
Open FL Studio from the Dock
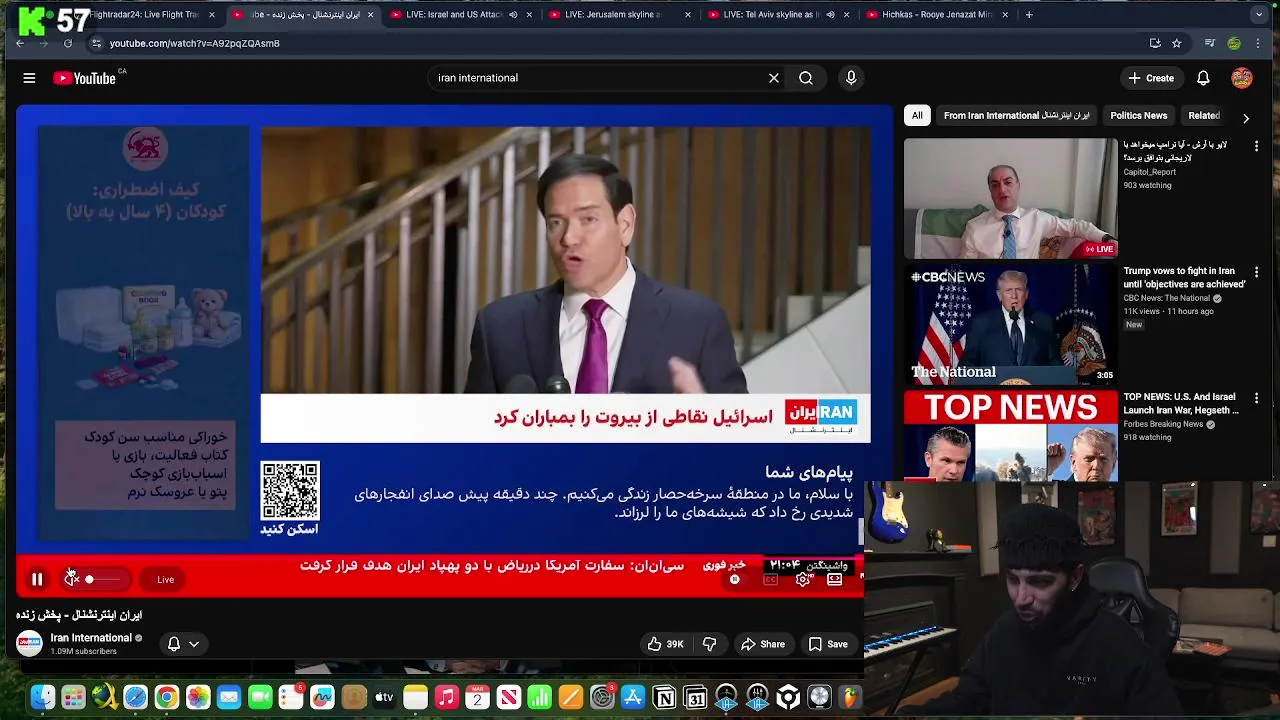850,697
